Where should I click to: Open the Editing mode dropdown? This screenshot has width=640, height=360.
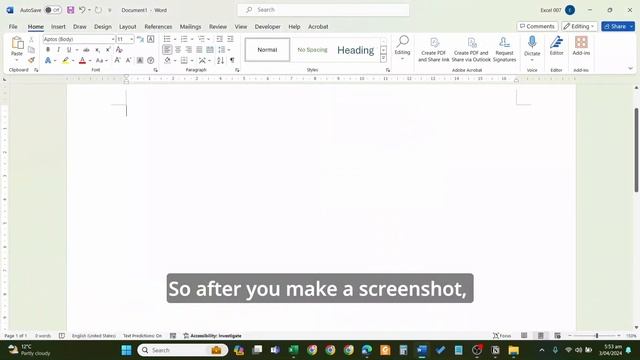coord(579,26)
